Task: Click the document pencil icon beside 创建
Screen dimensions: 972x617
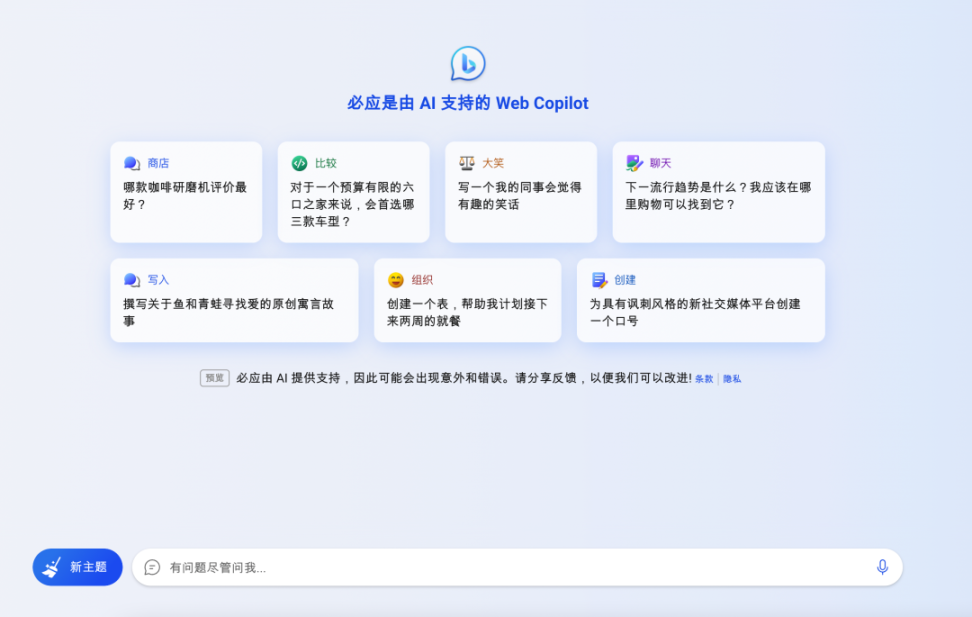Action: point(599,280)
